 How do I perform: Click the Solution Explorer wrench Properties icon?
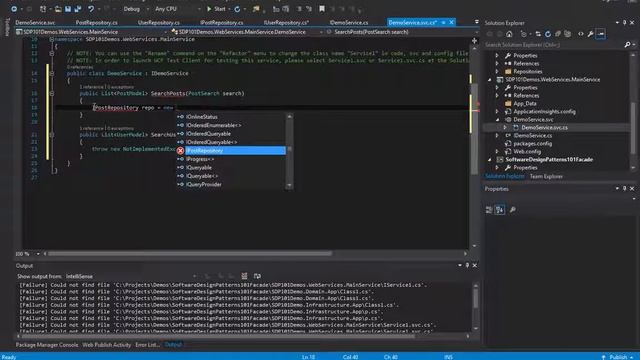(590, 34)
